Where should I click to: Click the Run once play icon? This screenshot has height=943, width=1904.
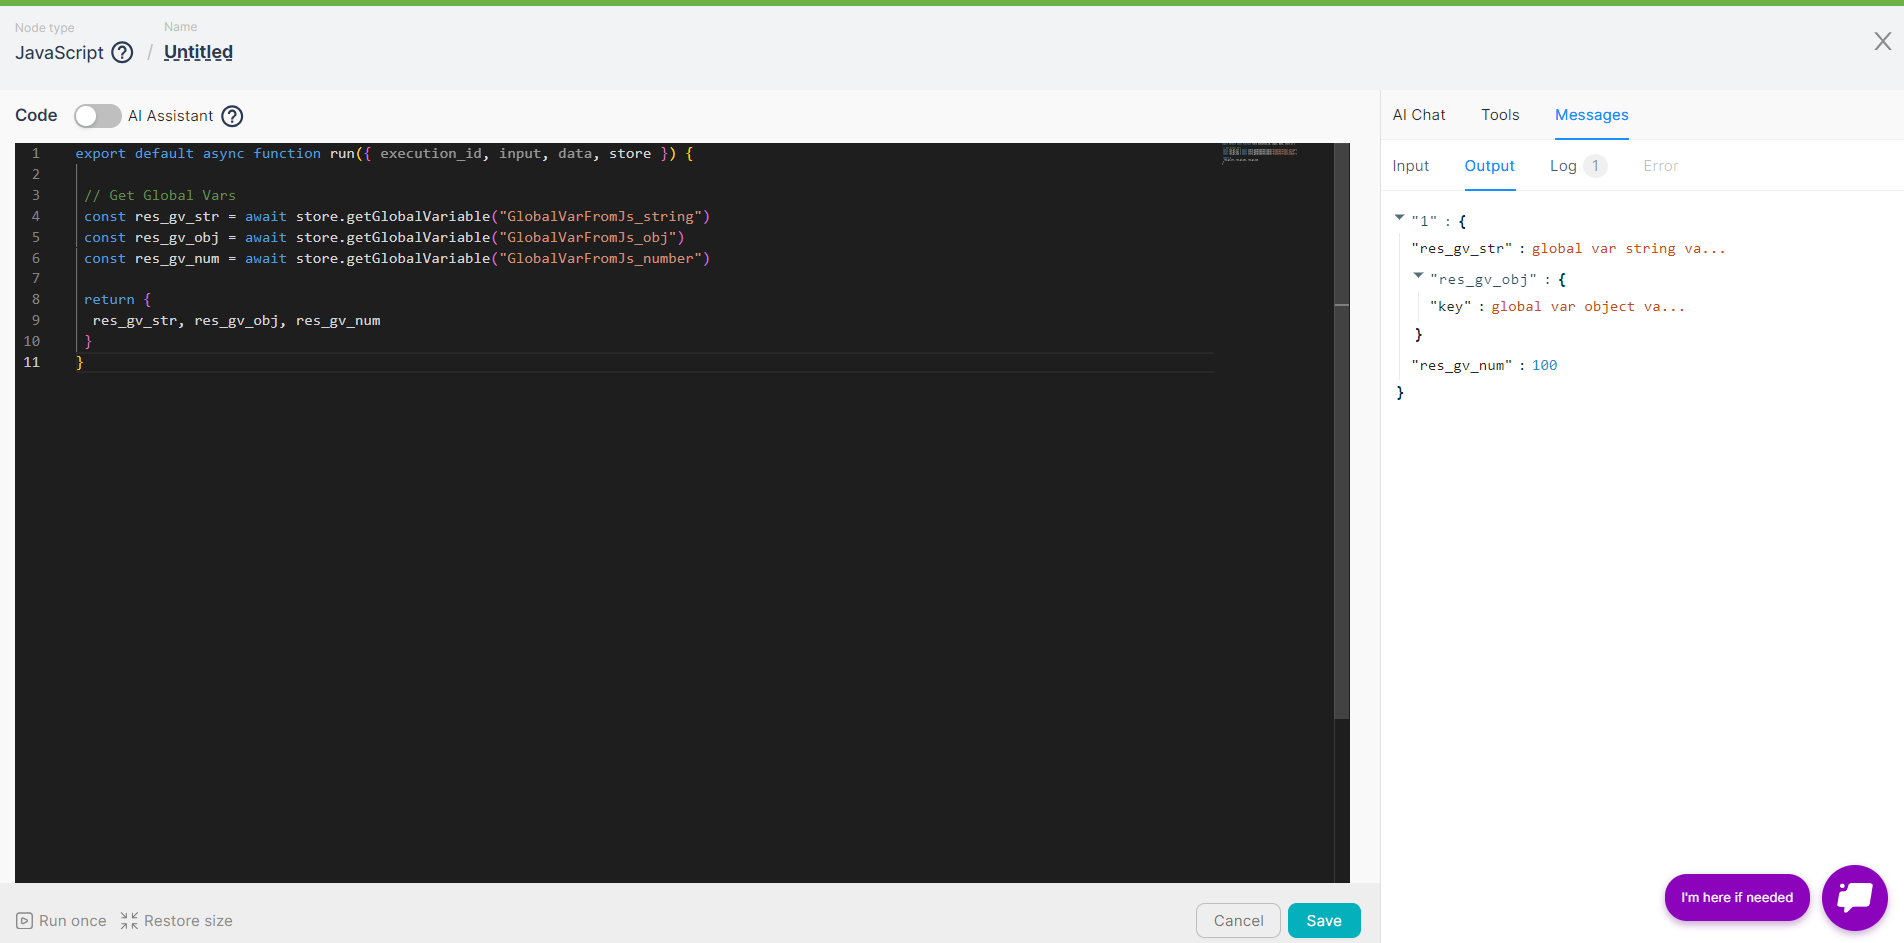click(x=25, y=921)
